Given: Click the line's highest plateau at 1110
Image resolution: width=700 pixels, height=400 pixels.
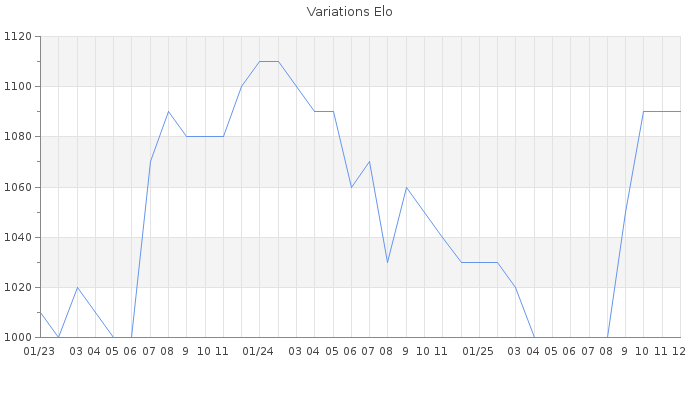Looking at the screenshot, I should [x=269, y=62].
